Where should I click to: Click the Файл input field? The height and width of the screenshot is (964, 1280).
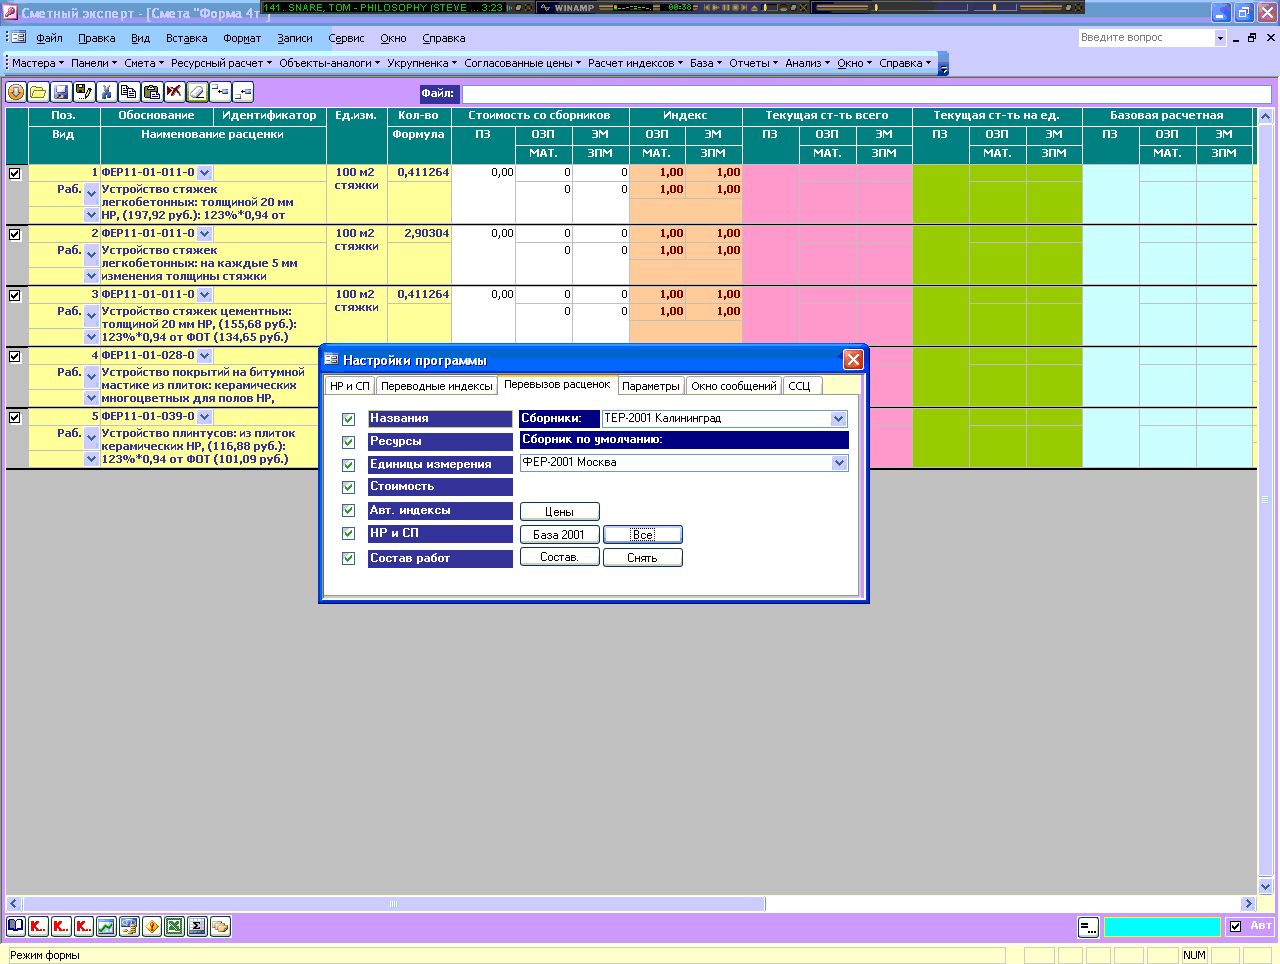pyautogui.click(x=865, y=94)
